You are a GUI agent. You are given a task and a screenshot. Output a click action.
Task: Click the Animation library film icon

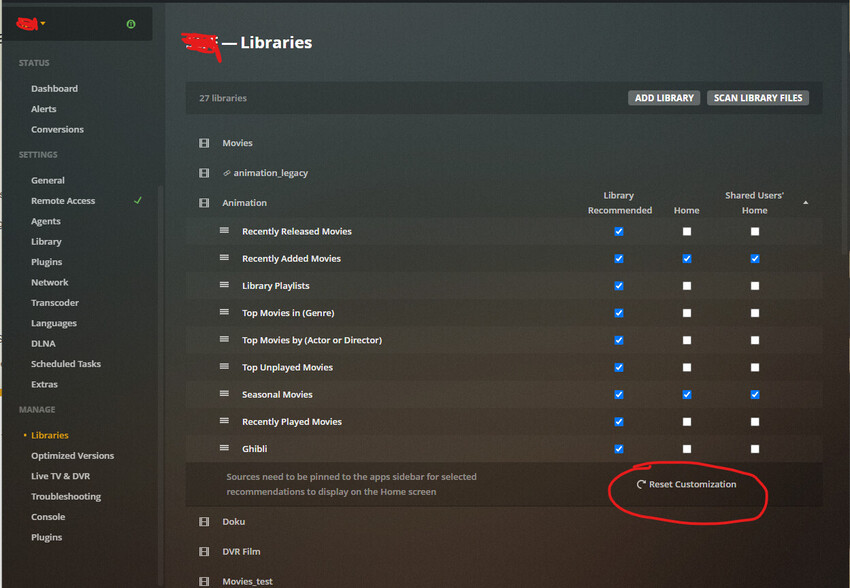click(204, 203)
